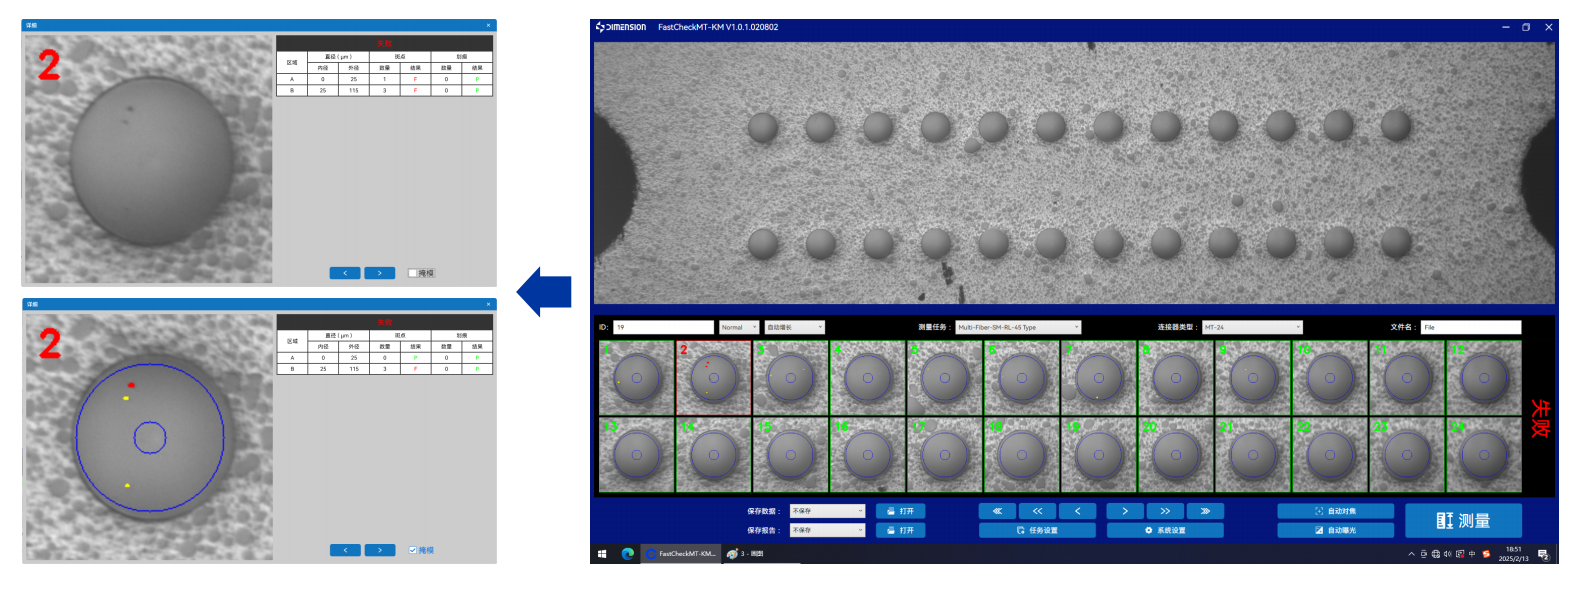This screenshot has width=1576, height=589.
Task: Click the 自动曝光 auto exposure button
Action: tap(1335, 530)
